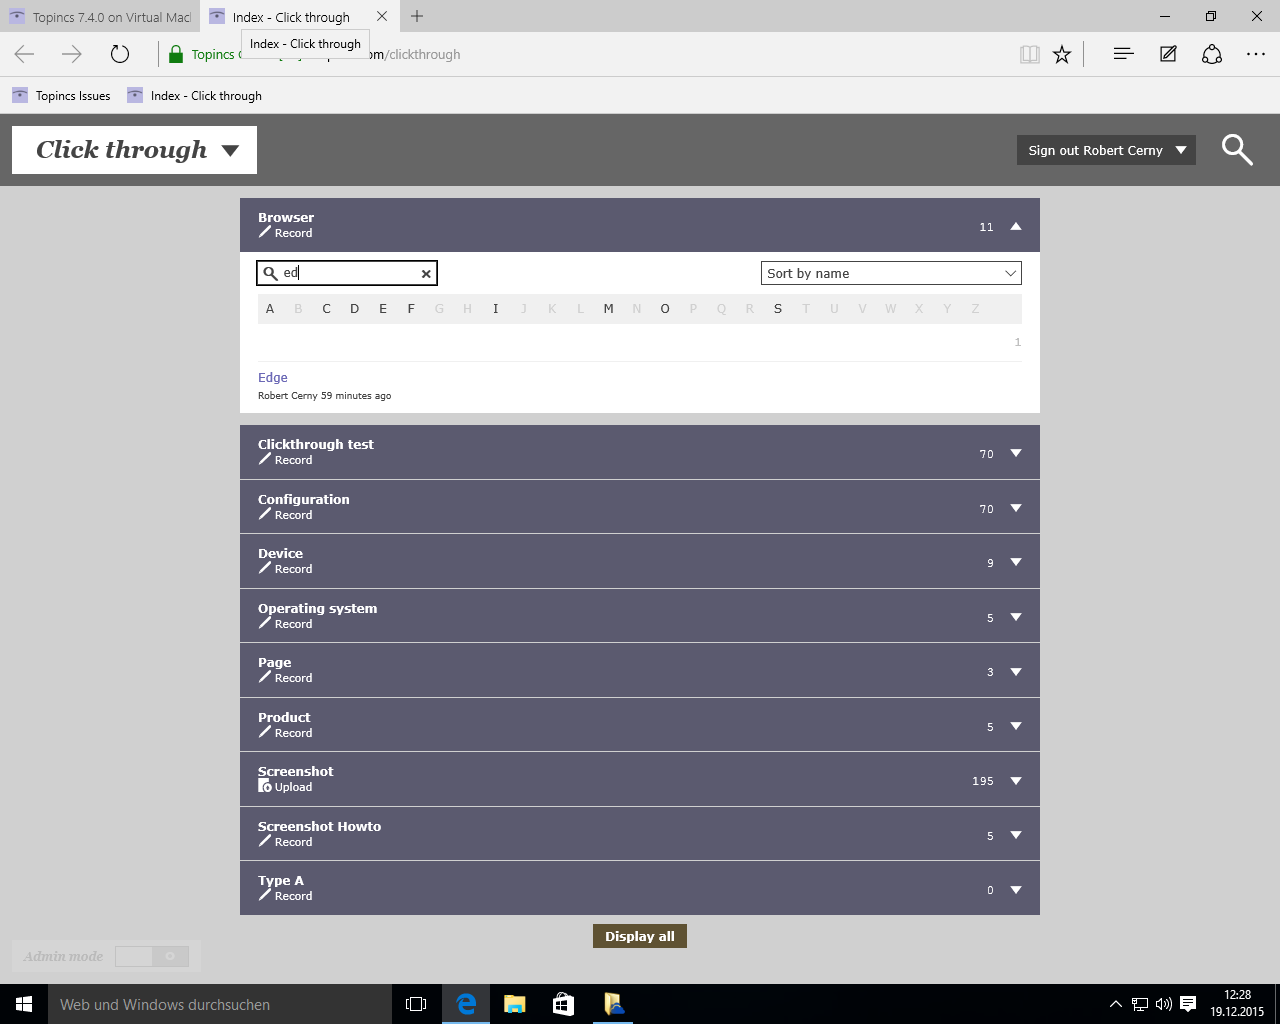This screenshot has height=1024, width=1280.
Task: Open Windows Store from the taskbar
Action: [x=563, y=1004]
